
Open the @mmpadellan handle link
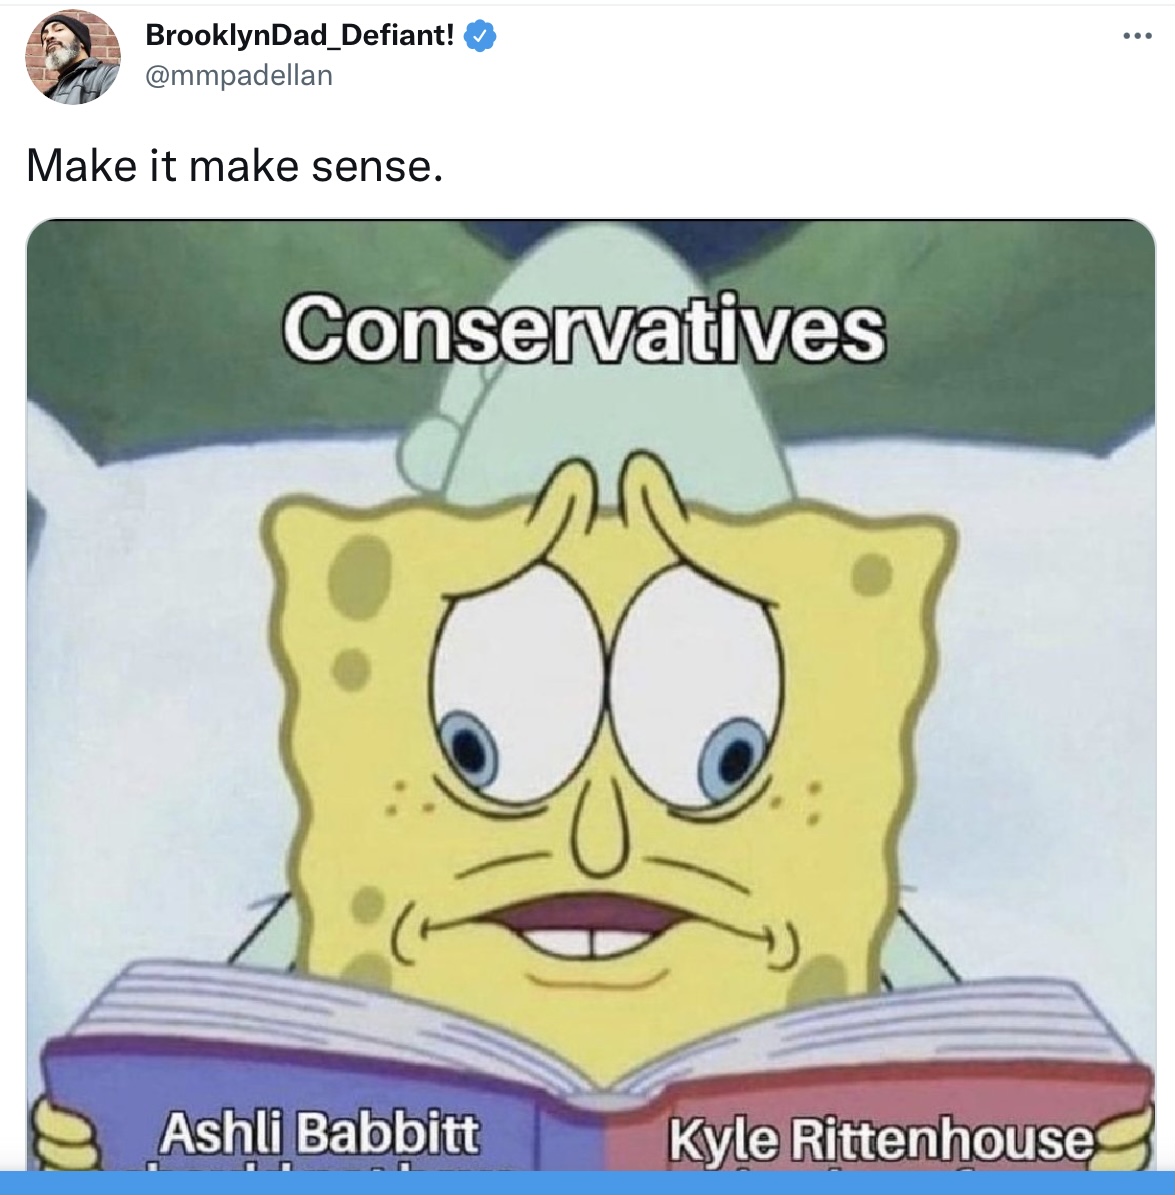239,75
